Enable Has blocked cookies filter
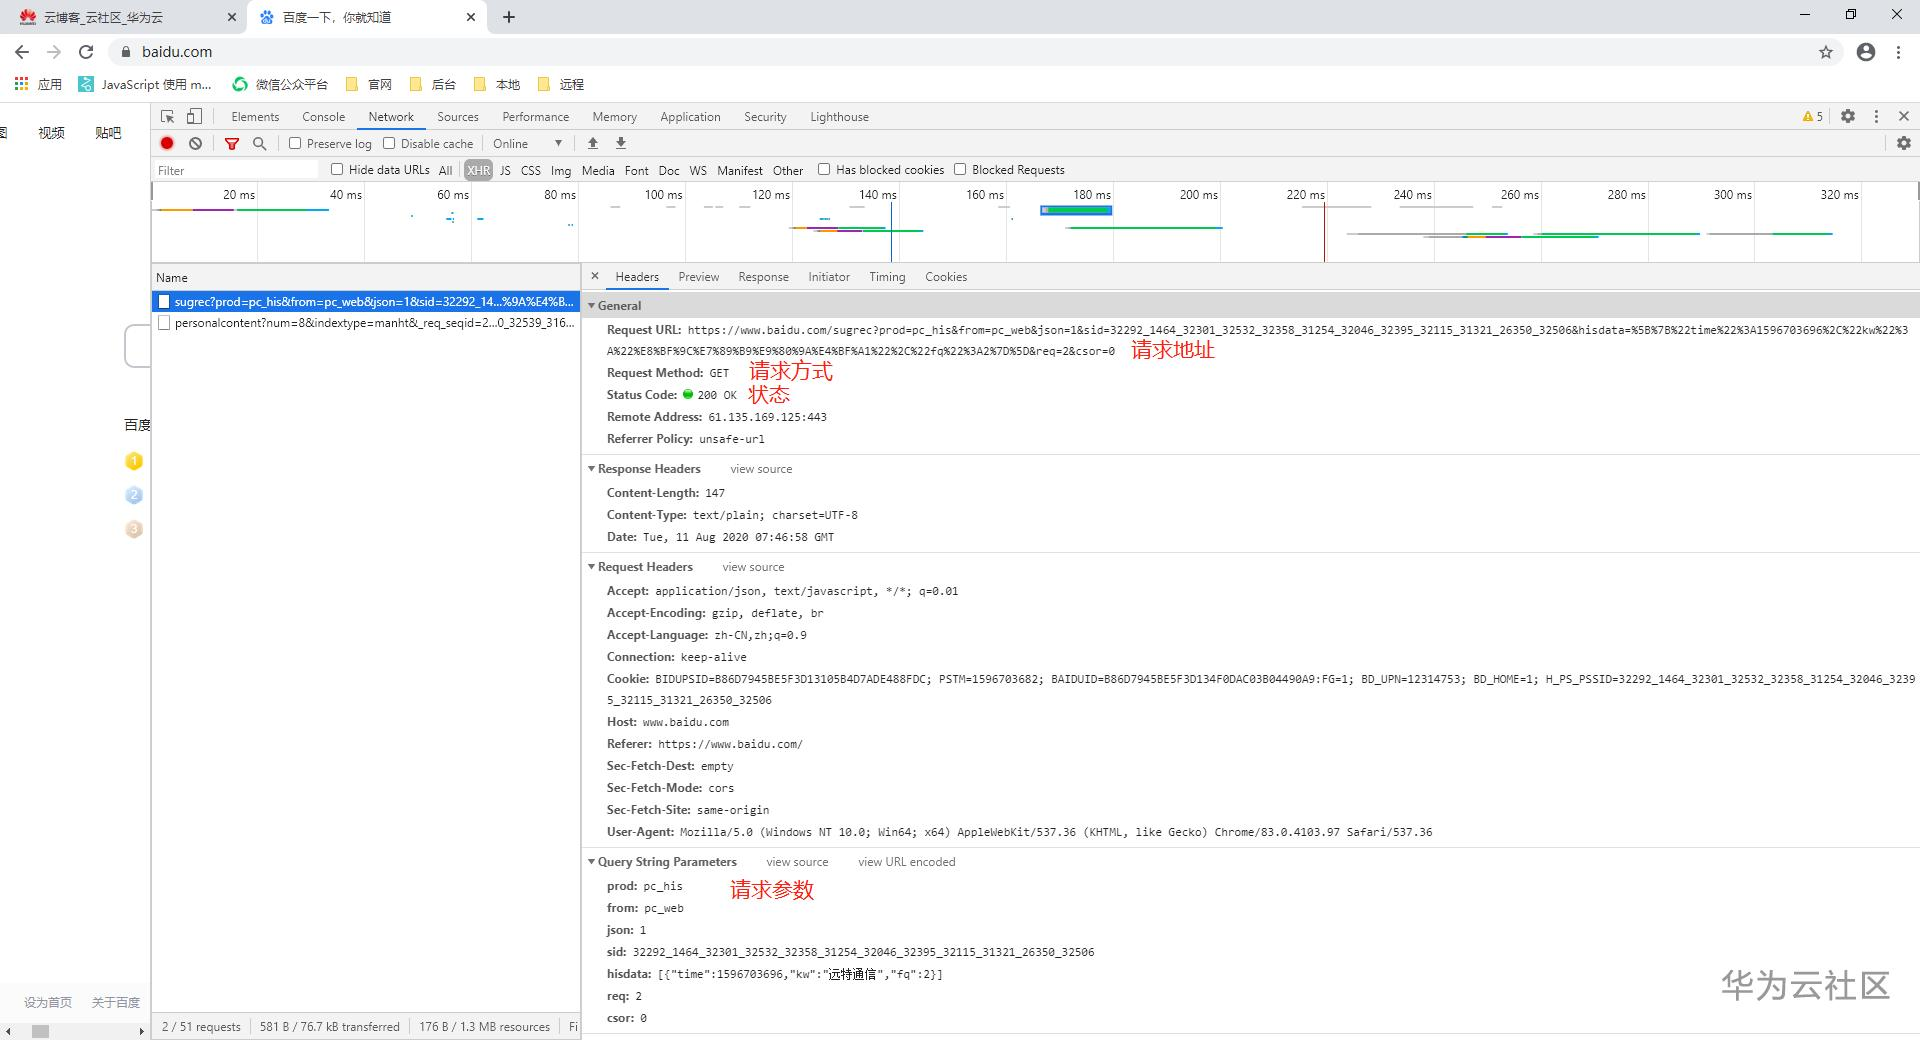The width and height of the screenshot is (1920, 1040). [824, 169]
